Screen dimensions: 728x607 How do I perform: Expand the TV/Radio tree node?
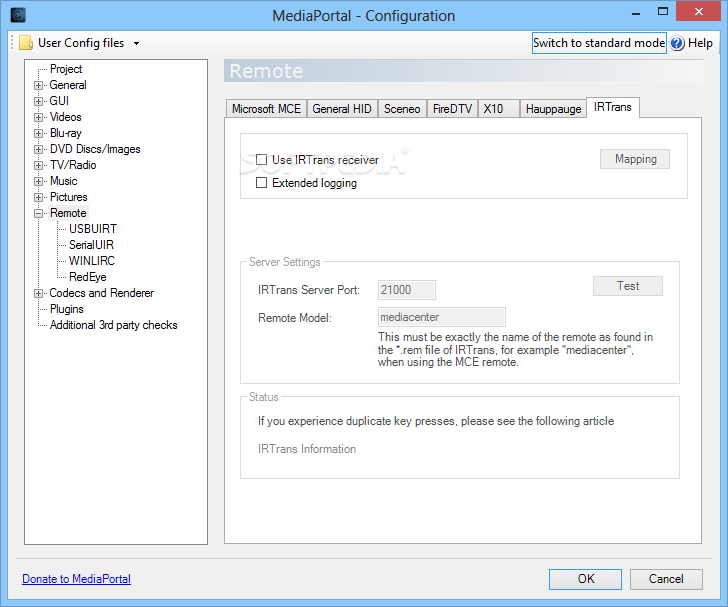point(39,165)
